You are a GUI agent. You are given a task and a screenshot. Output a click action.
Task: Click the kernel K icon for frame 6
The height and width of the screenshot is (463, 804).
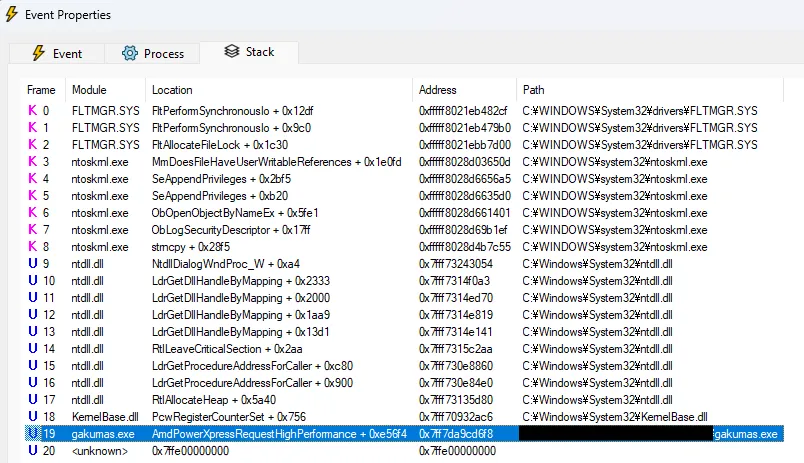[x=33, y=212]
